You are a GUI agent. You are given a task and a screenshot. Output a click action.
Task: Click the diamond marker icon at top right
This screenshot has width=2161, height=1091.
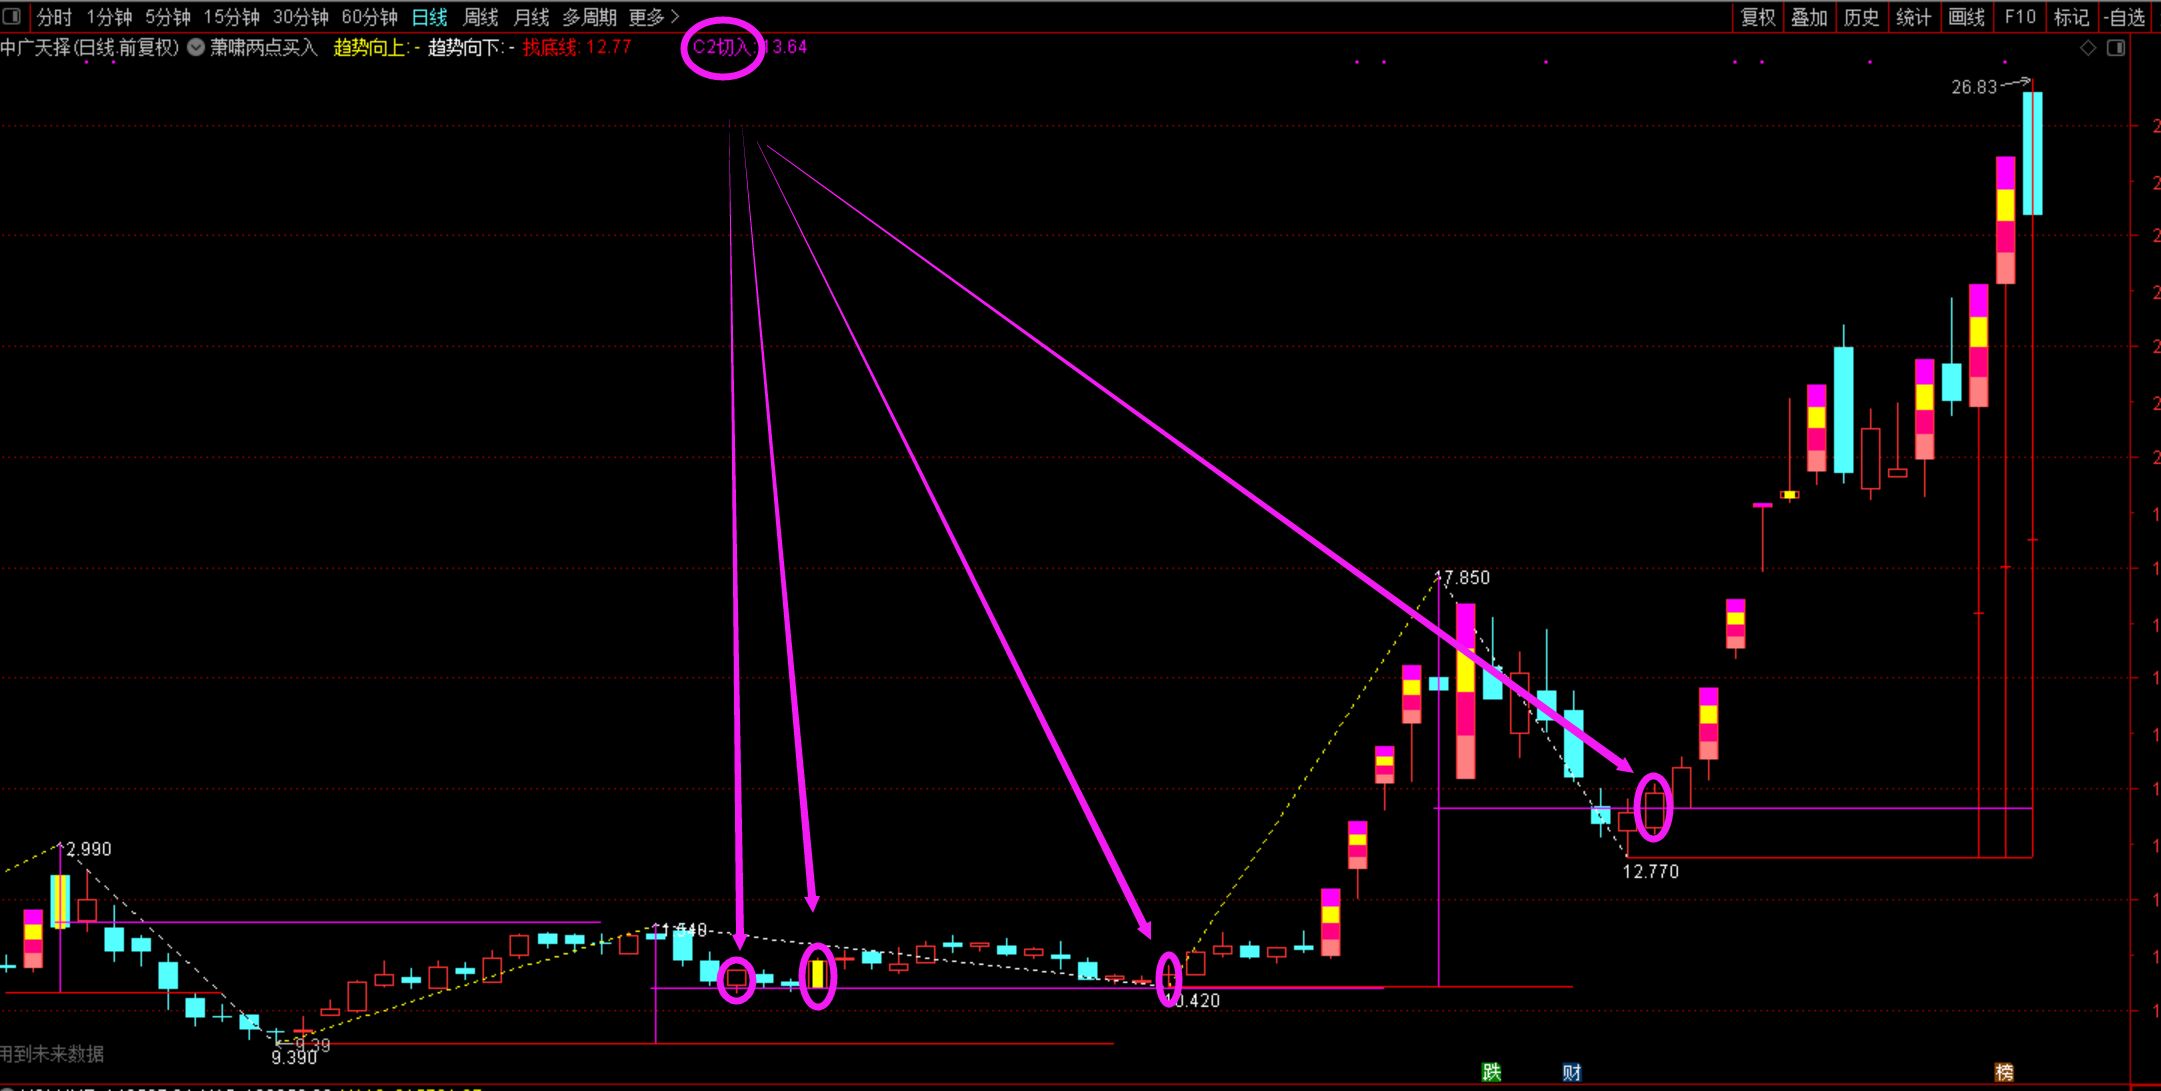[x=2088, y=48]
